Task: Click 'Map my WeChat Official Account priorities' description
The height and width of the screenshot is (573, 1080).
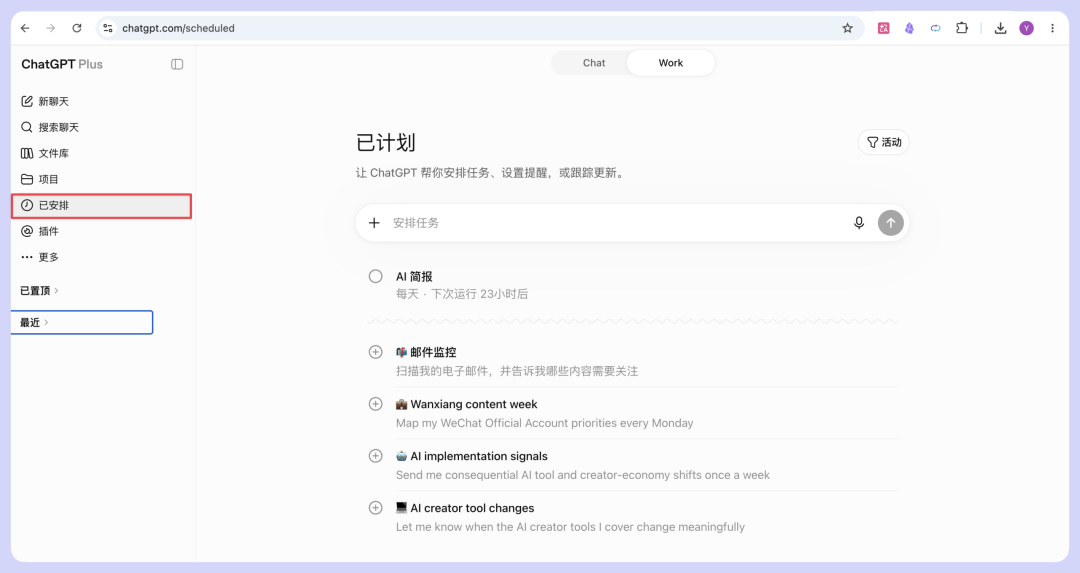Action: pos(545,423)
